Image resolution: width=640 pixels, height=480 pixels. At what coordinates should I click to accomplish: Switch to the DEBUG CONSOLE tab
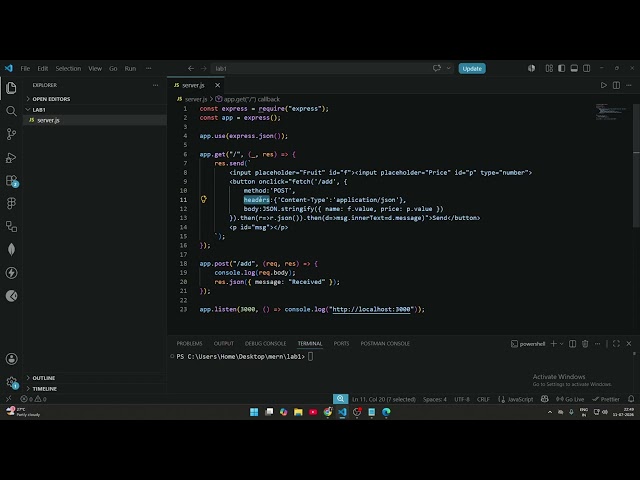265,343
